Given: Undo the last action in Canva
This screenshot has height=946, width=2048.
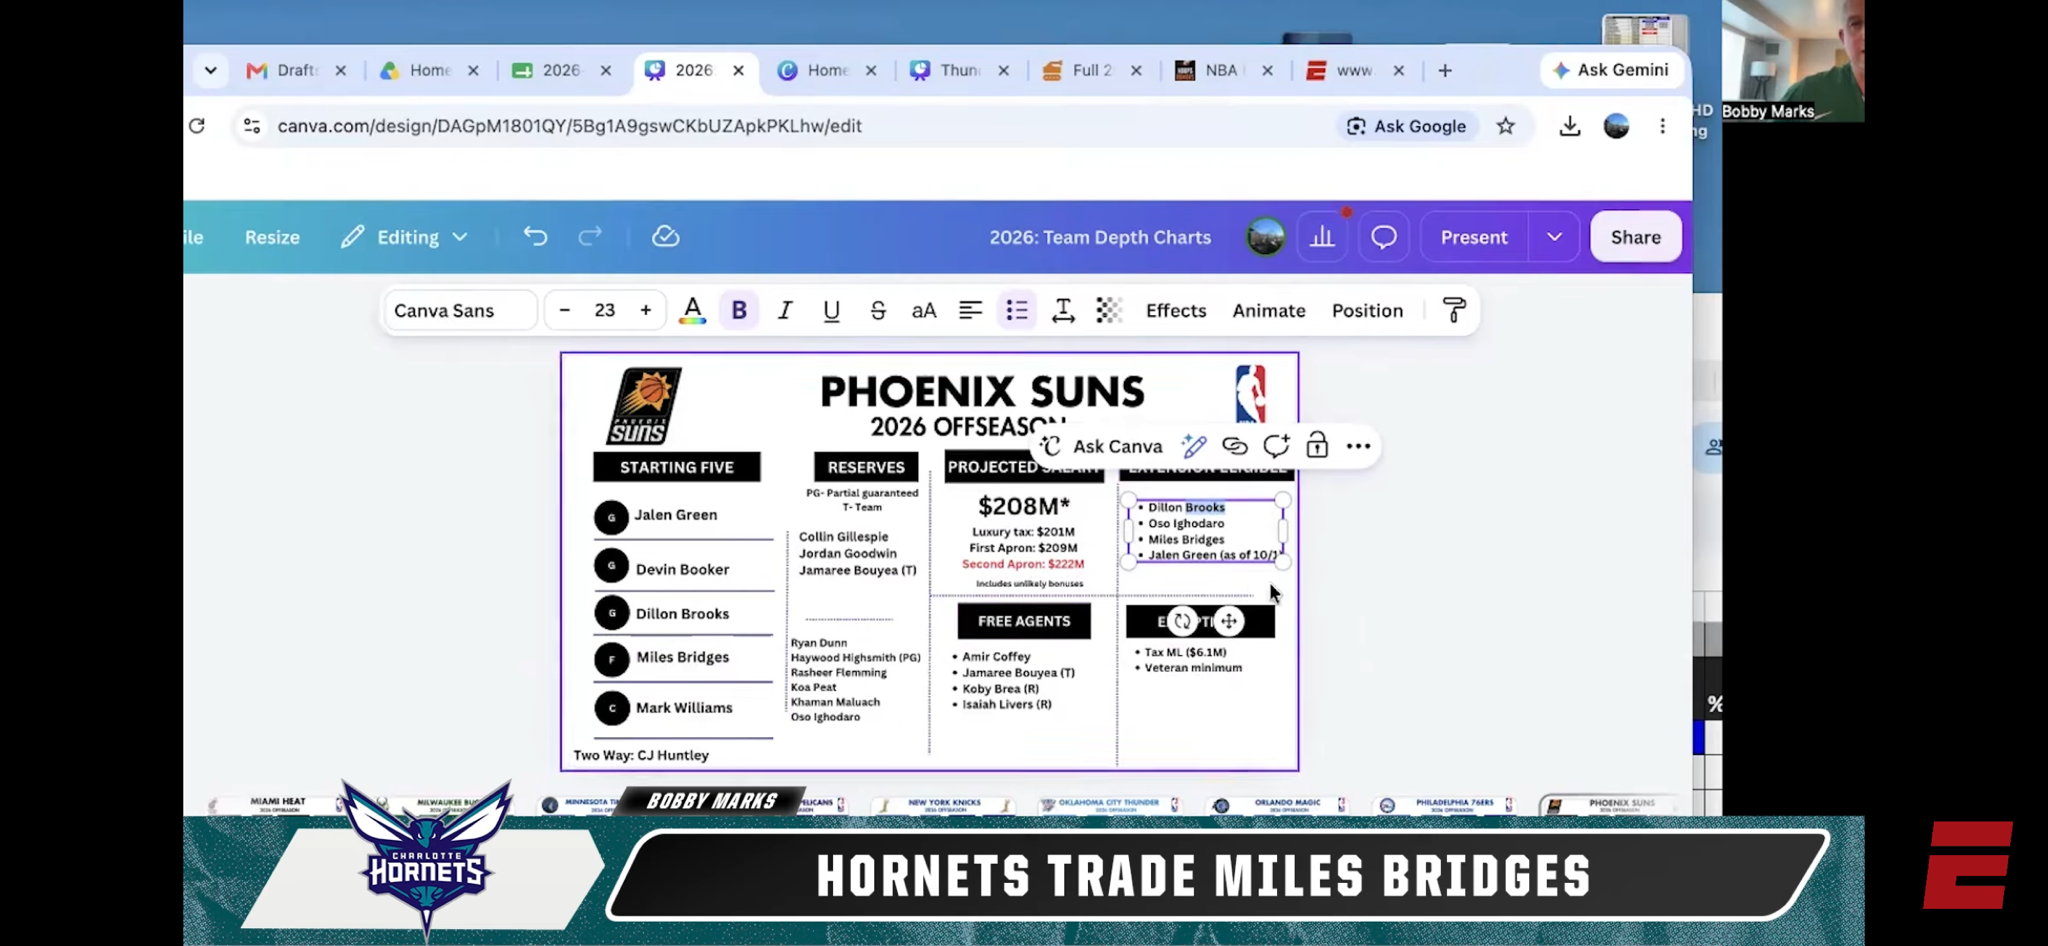Looking at the screenshot, I should pyautogui.click(x=536, y=237).
